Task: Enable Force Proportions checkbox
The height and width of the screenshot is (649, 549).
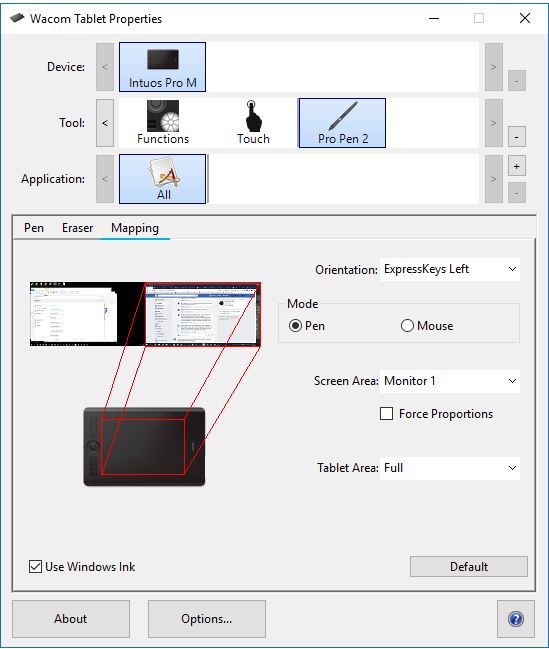Action: point(386,413)
